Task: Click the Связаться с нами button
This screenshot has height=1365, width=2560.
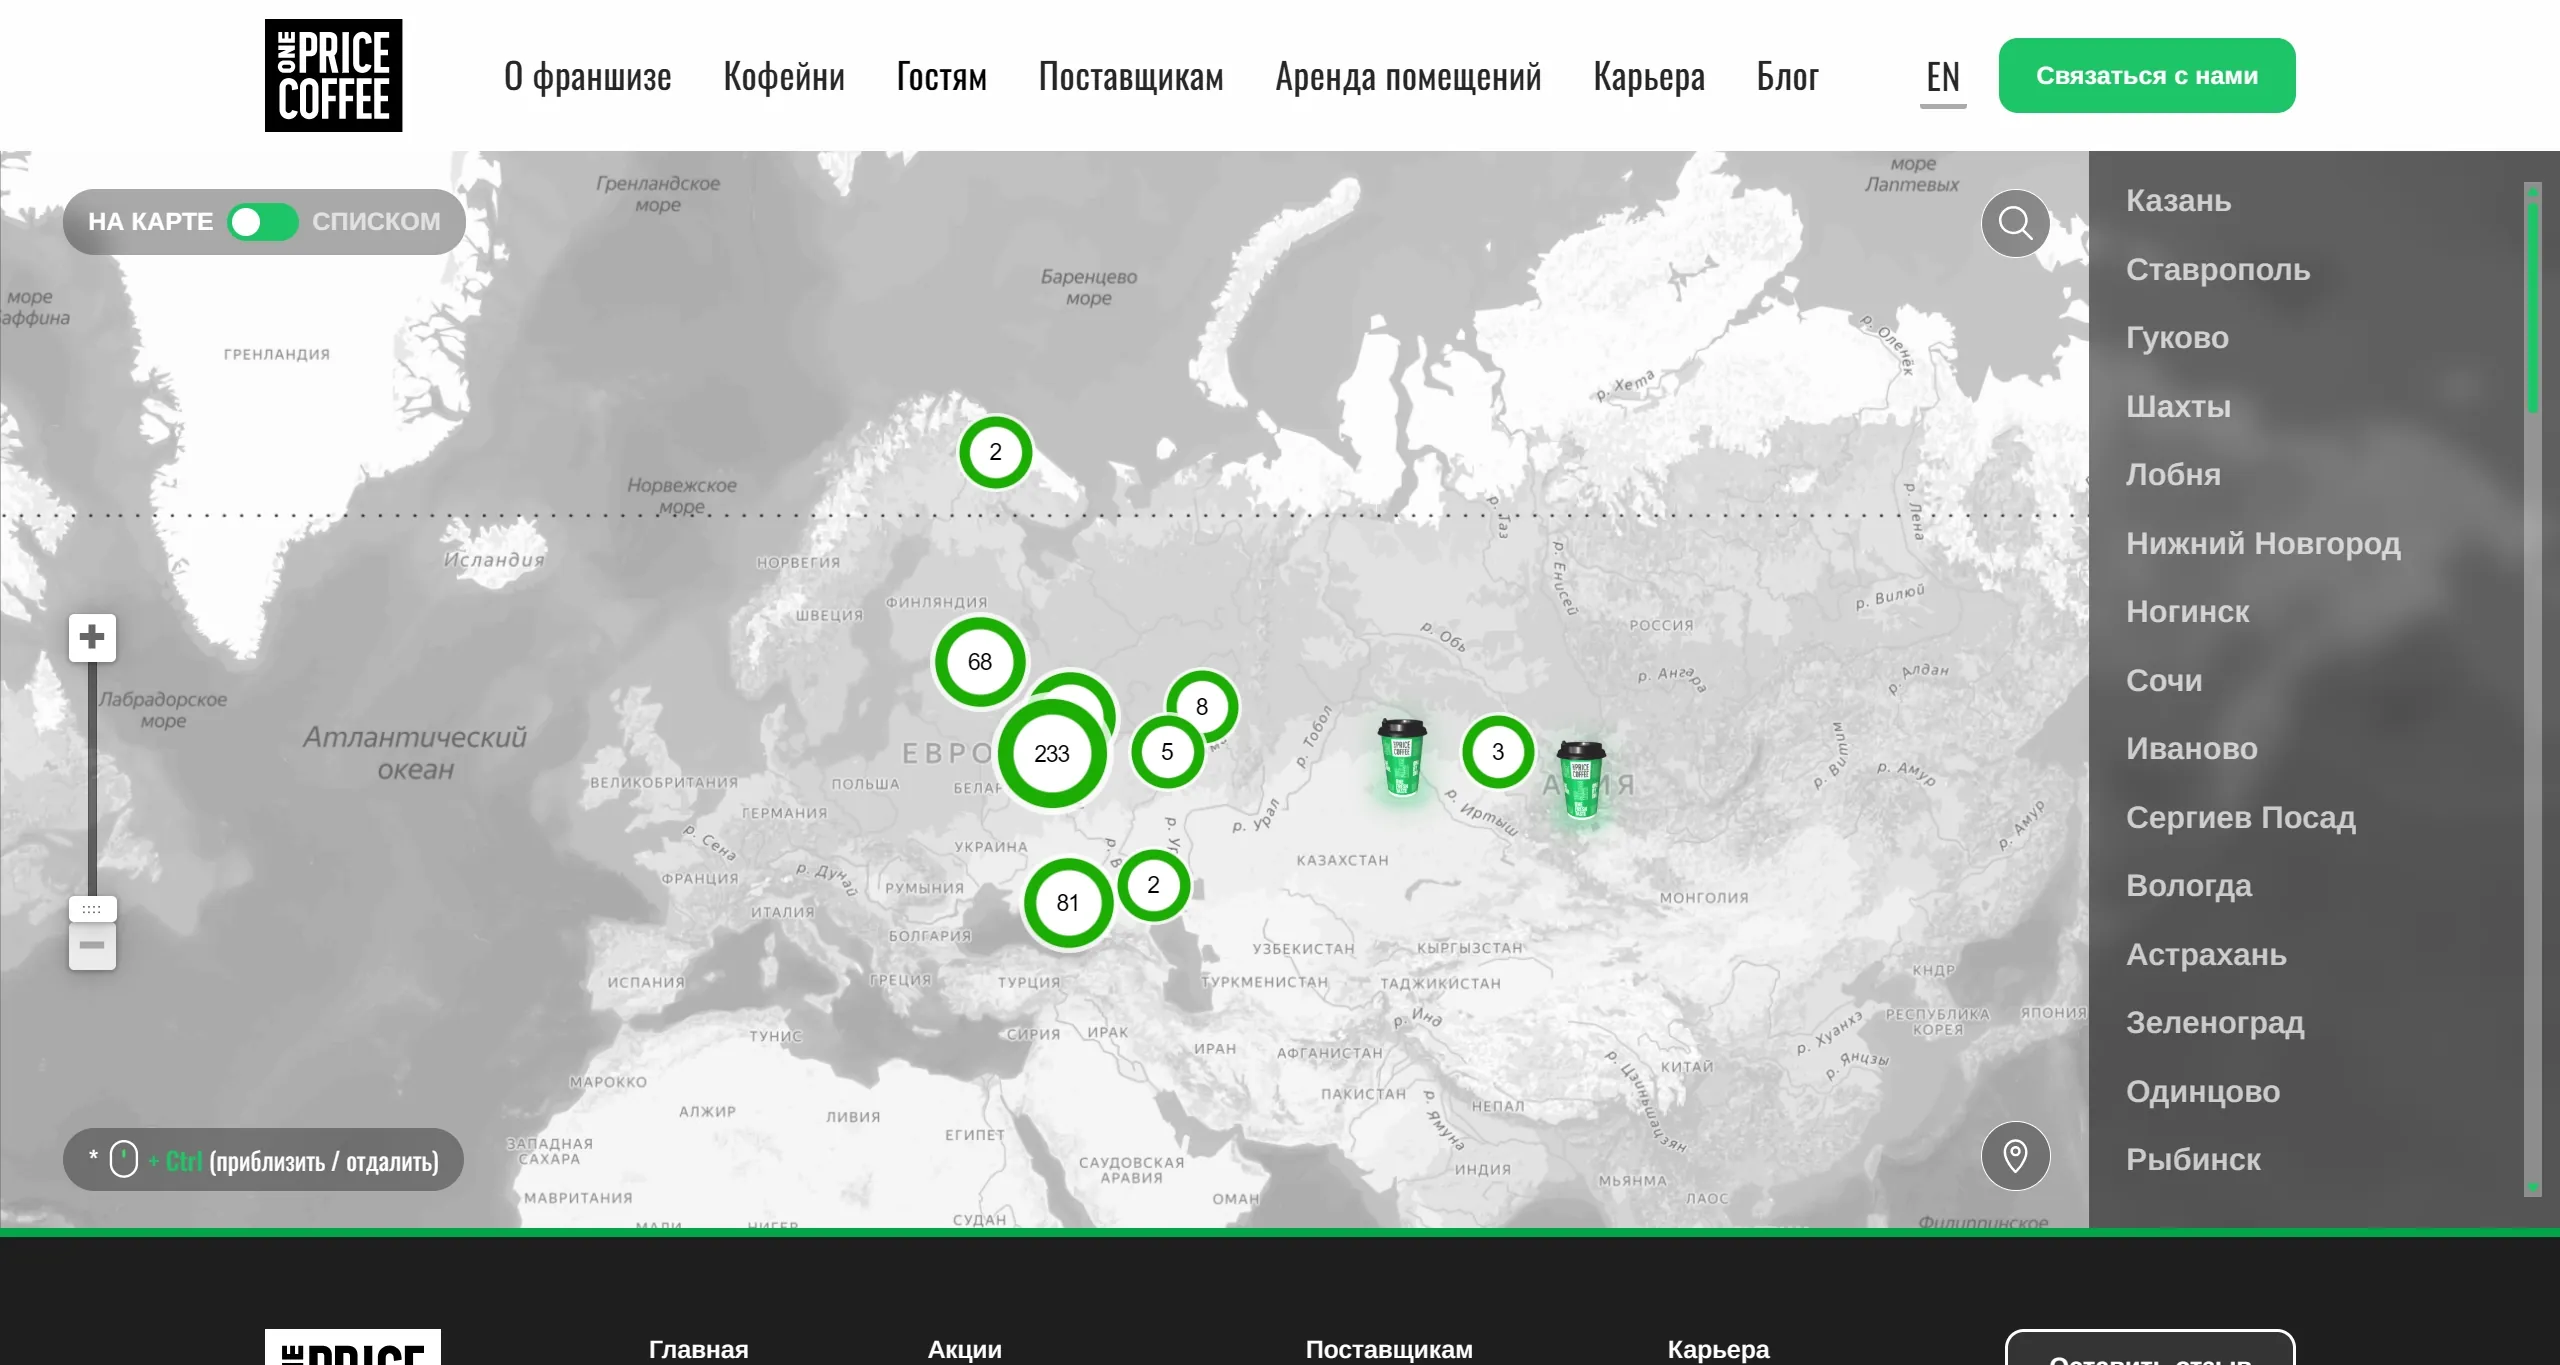Action: point(2146,76)
